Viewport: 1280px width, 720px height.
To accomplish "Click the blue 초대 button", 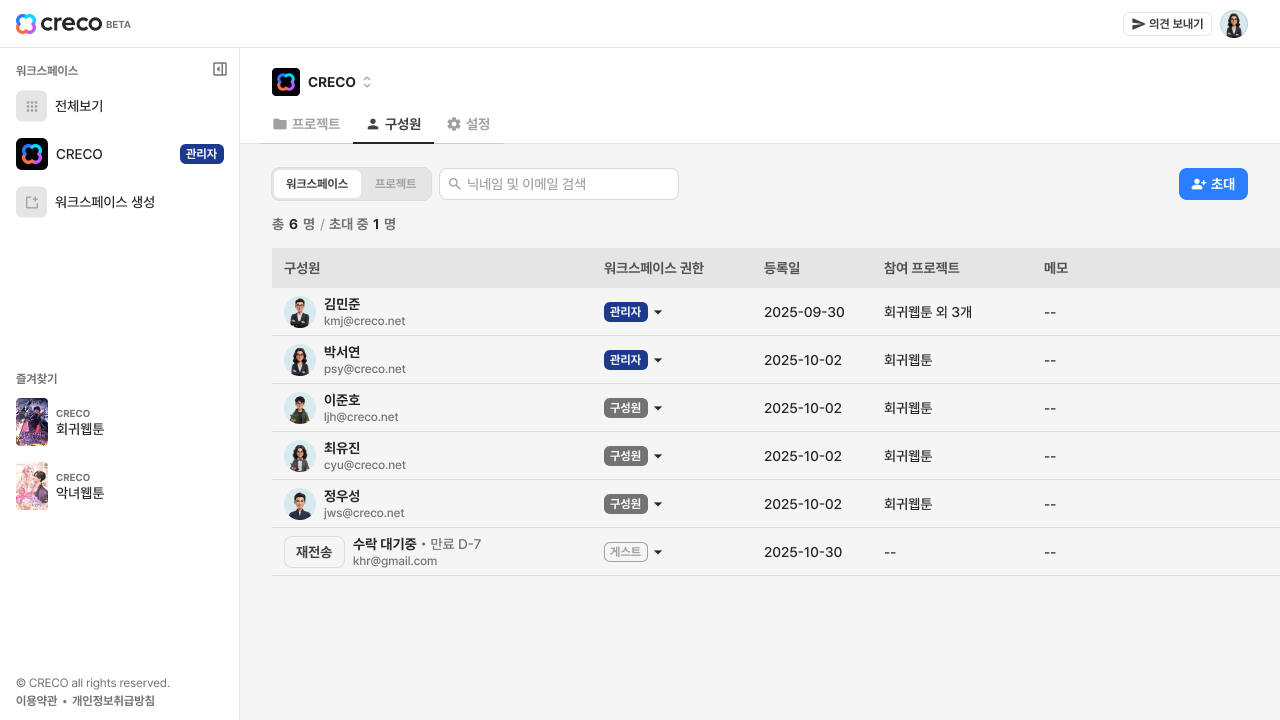I will (x=1213, y=184).
